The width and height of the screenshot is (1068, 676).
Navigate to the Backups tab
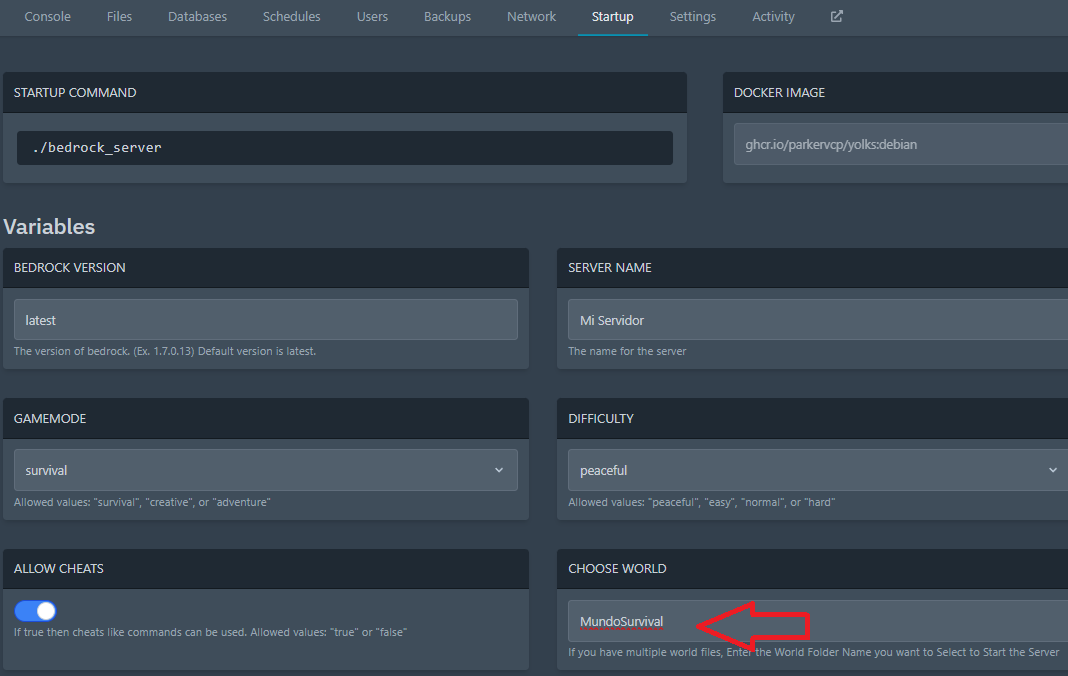(x=447, y=17)
